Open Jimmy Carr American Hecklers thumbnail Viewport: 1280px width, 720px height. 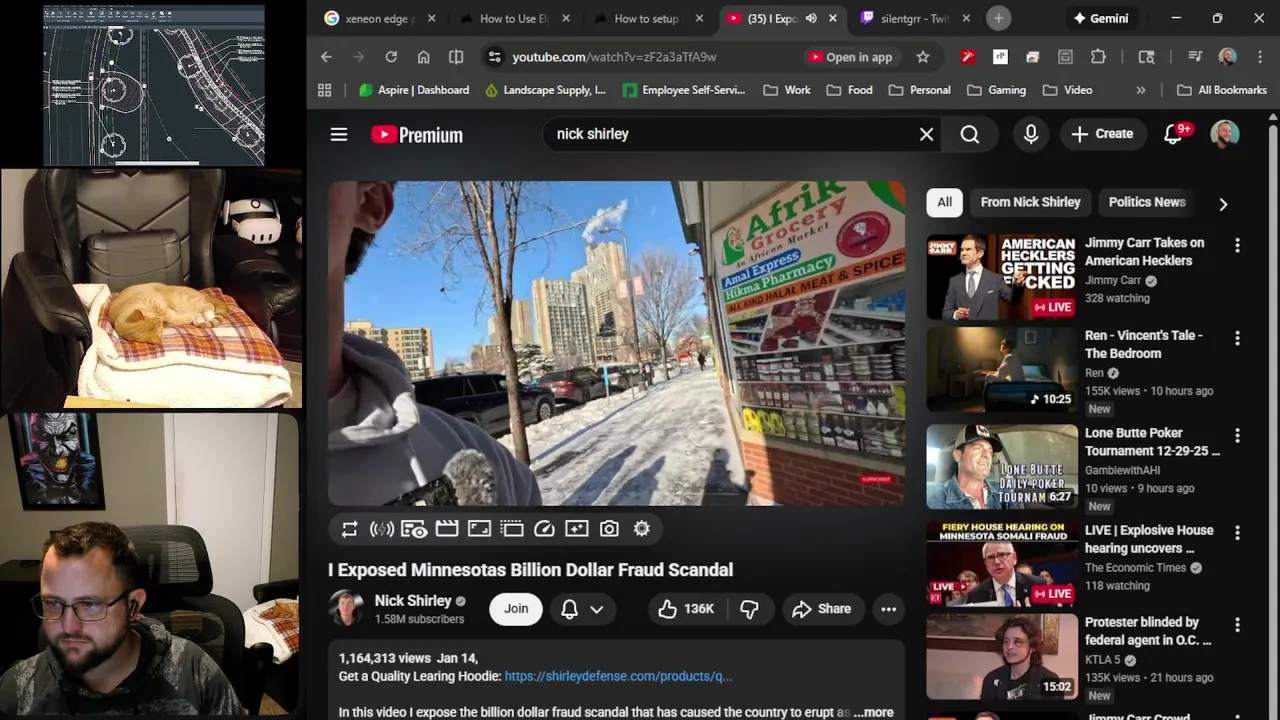point(1002,277)
